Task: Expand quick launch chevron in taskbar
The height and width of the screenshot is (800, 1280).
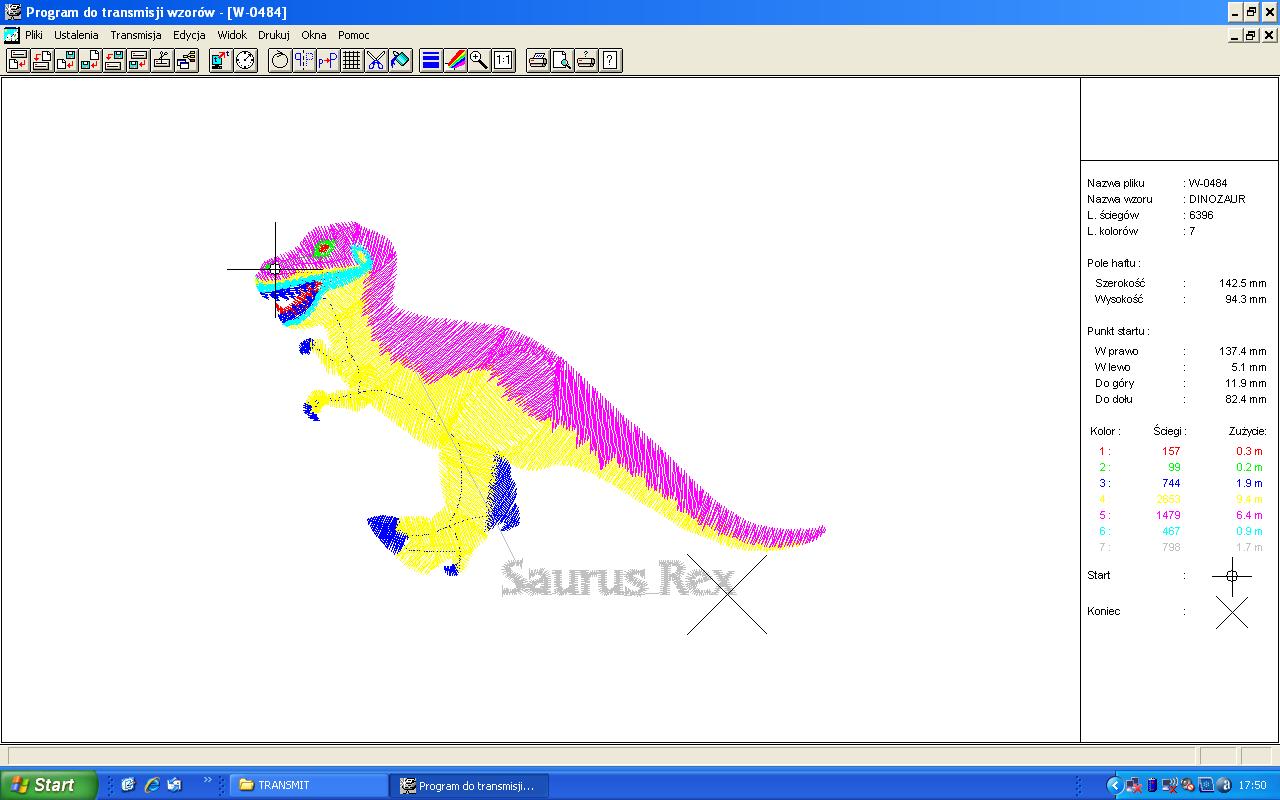Action: (208, 780)
